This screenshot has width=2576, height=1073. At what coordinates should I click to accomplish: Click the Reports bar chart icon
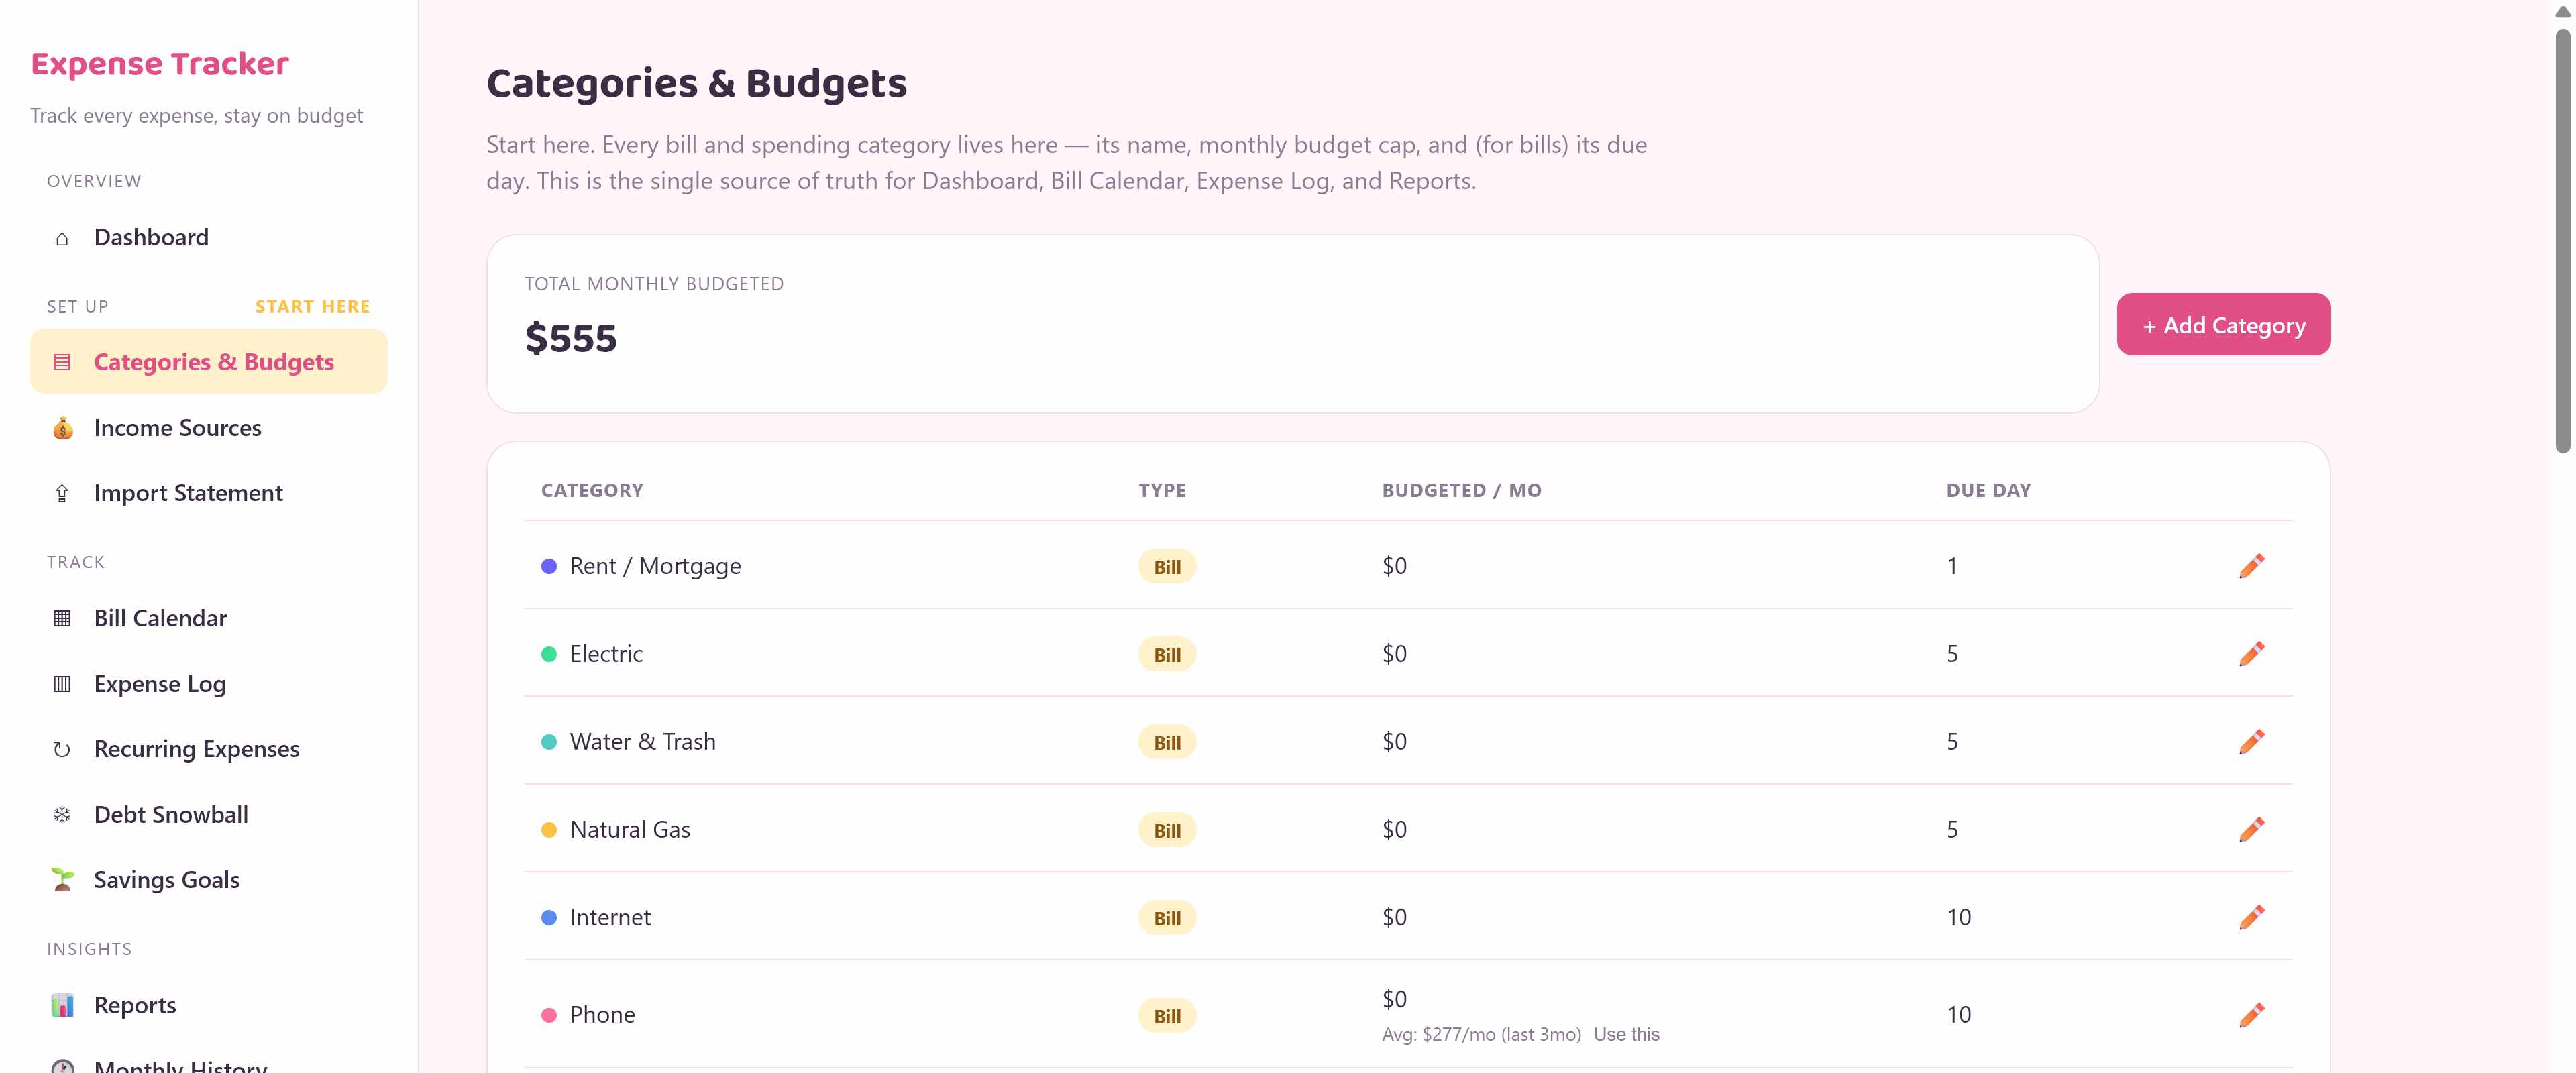tap(62, 1005)
